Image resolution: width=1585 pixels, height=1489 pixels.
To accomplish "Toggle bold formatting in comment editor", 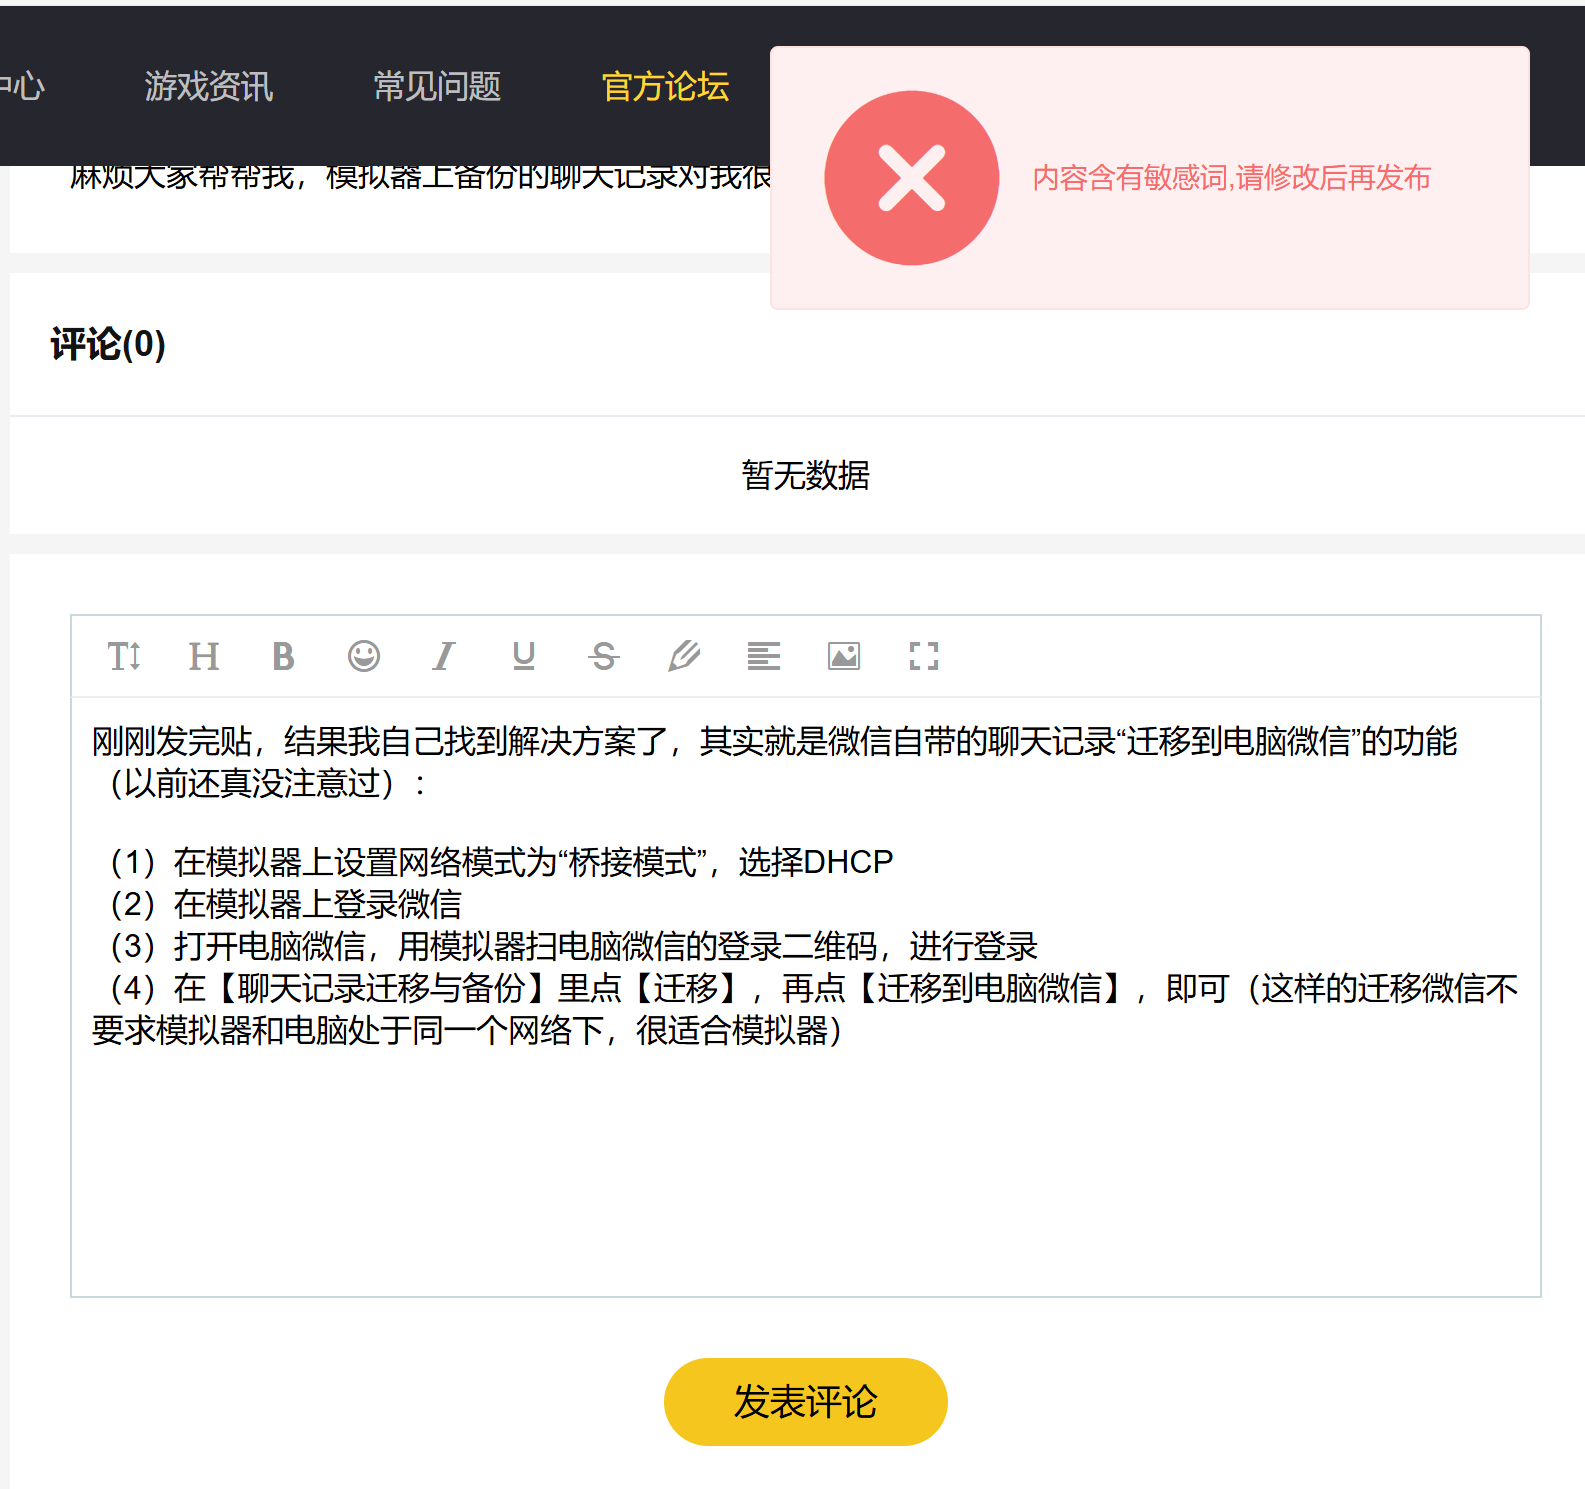I will click(283, 656).
